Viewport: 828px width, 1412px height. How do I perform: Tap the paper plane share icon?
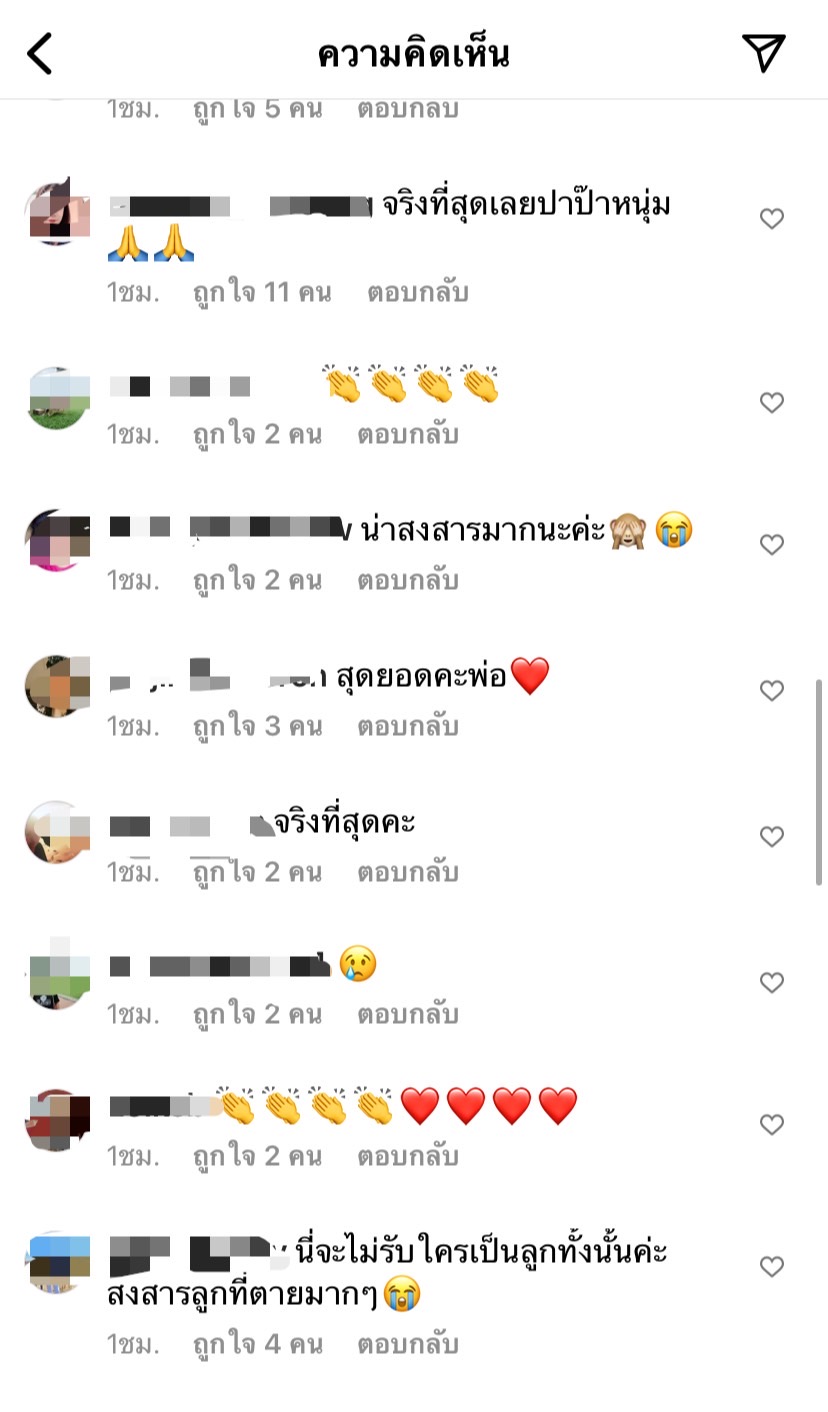point(763,53)
